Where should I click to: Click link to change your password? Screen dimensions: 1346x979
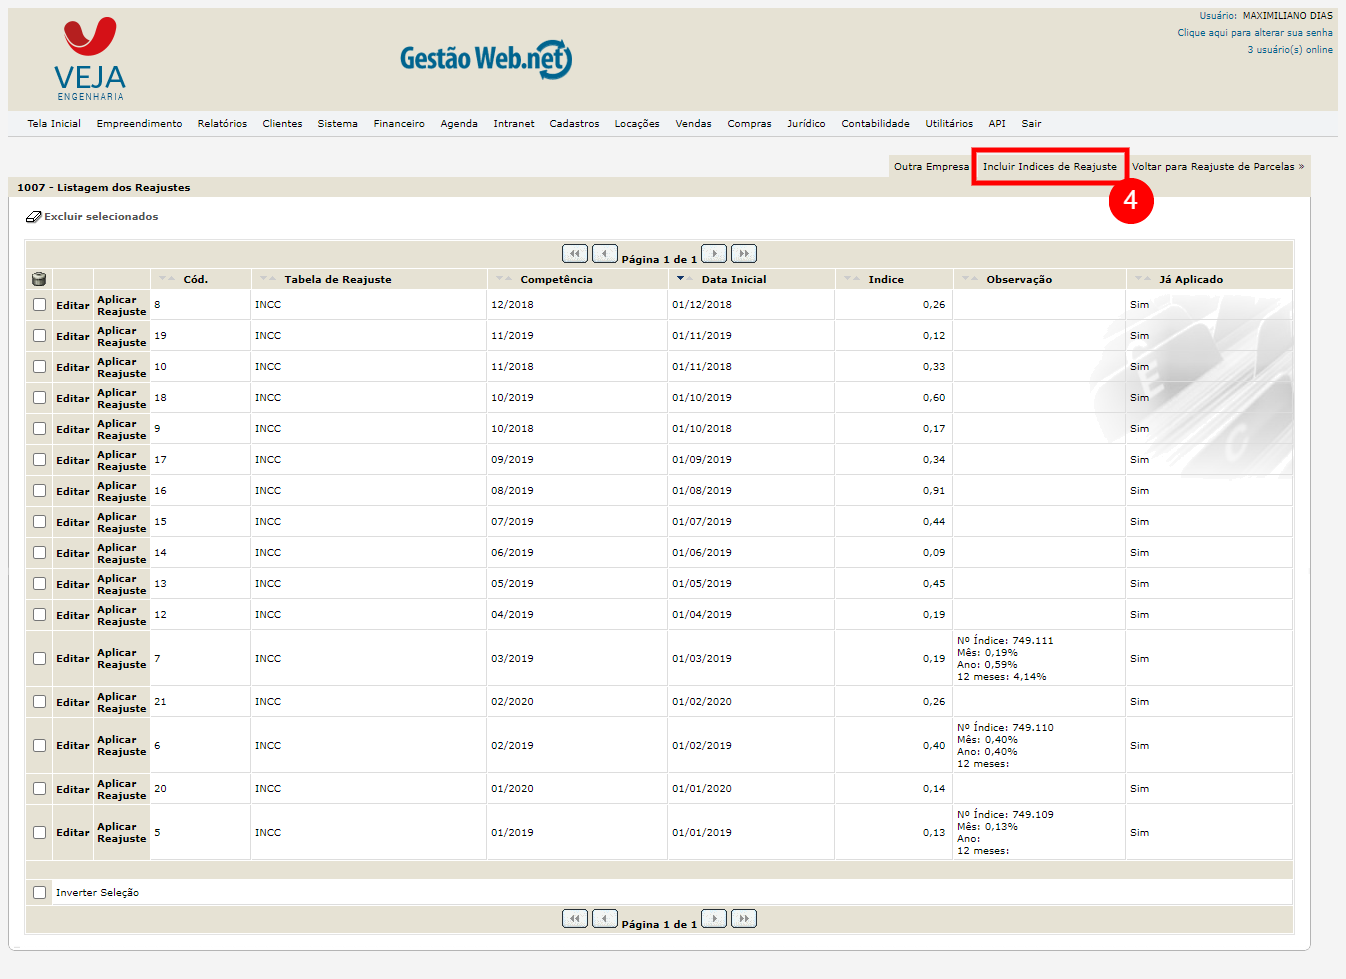coord(1254,33)
